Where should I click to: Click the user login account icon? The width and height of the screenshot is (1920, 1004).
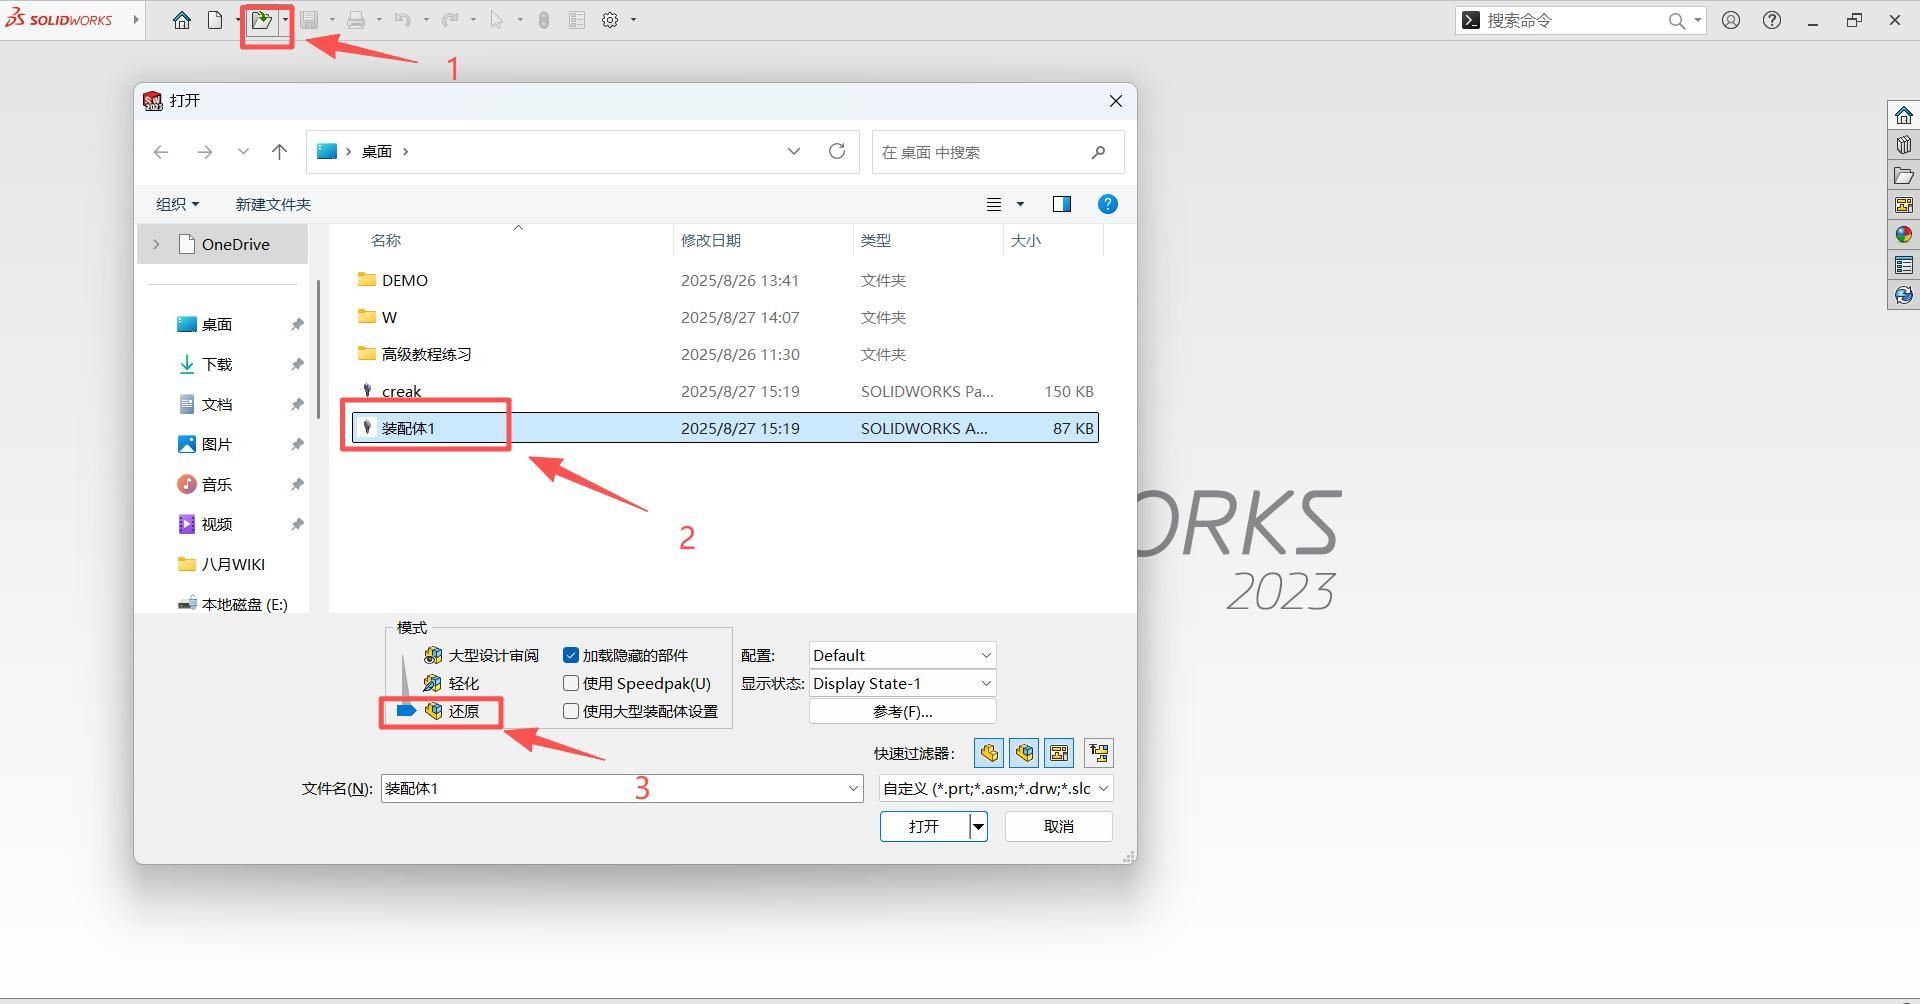tap(1731, 20)
